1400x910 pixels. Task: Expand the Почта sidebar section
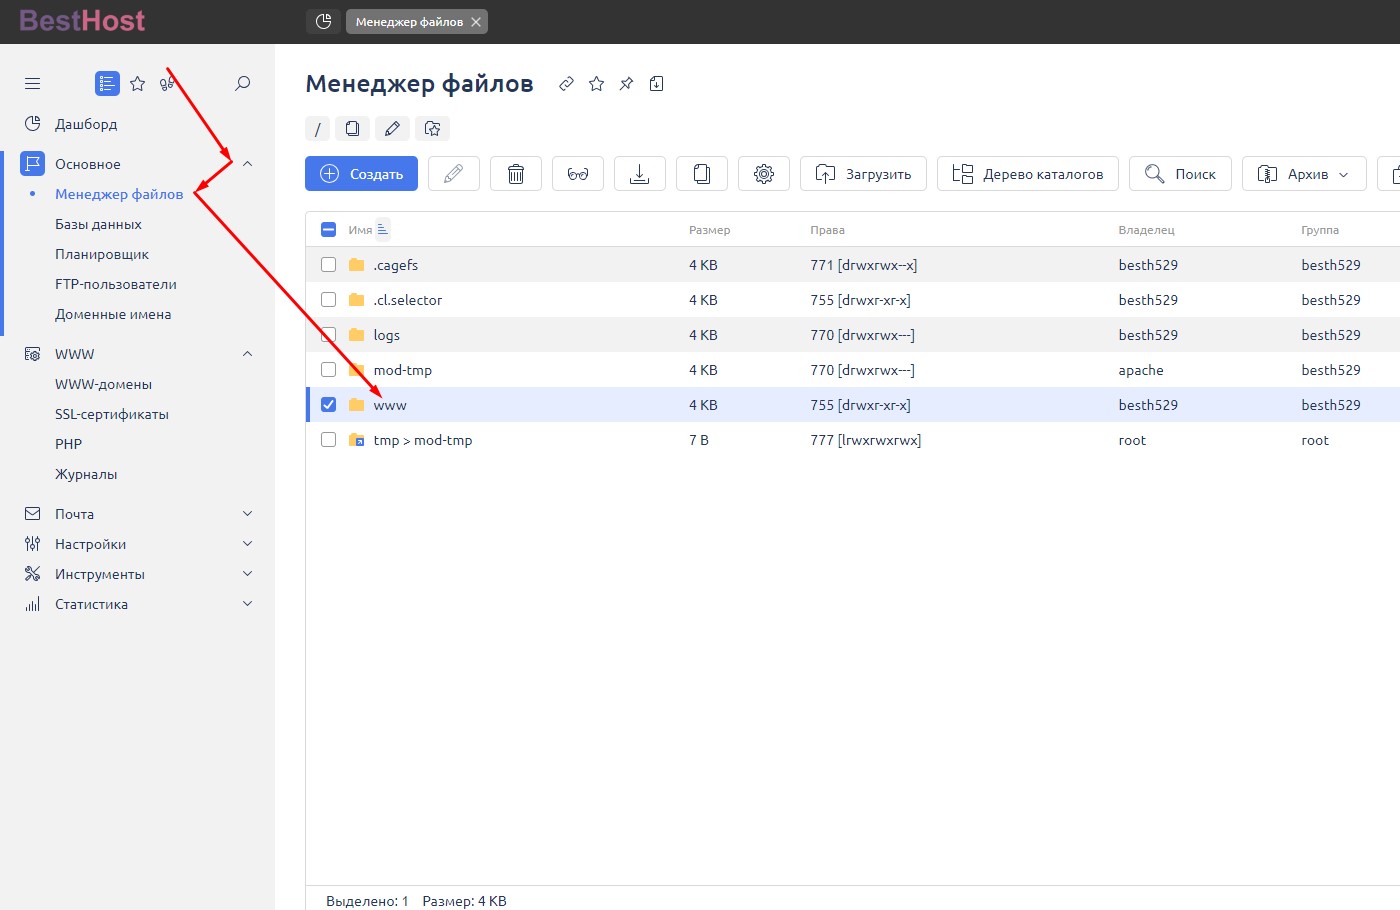coord(247,514)
